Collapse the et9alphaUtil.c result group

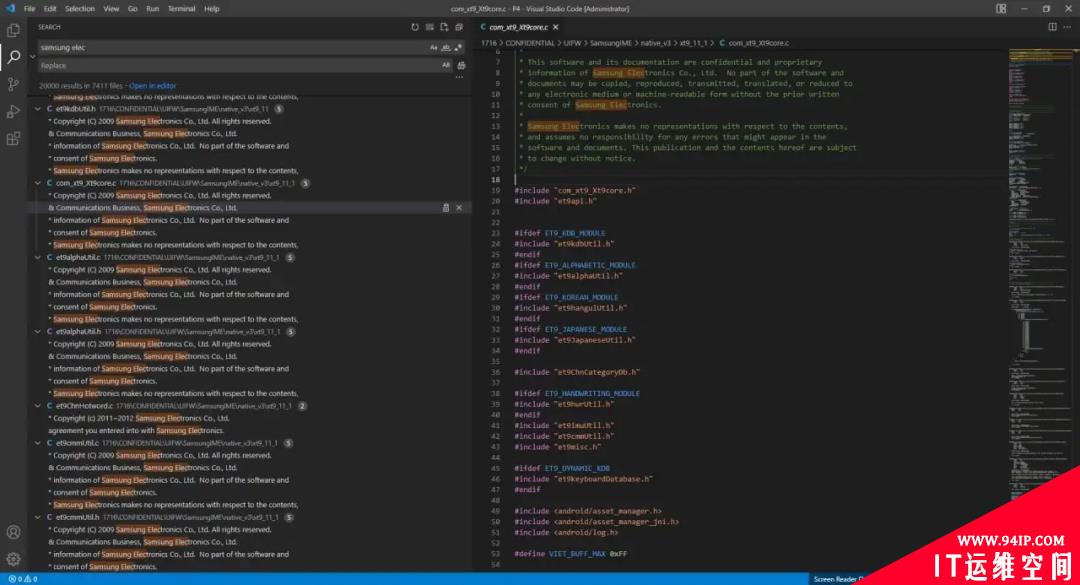tap(38, 258)
